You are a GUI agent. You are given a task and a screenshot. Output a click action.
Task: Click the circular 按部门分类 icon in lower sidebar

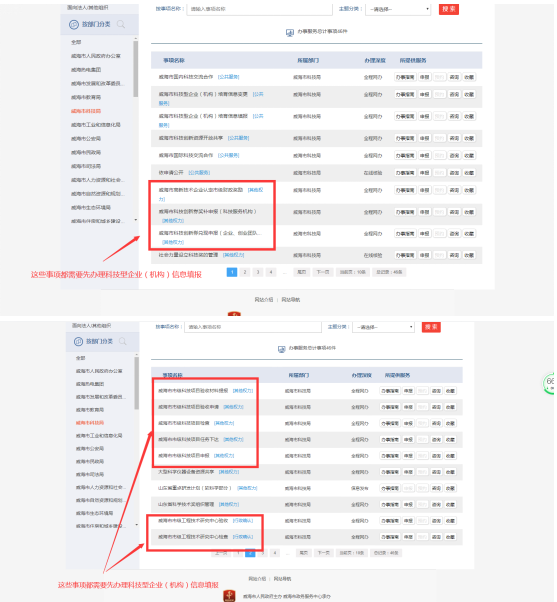point(78,341)
